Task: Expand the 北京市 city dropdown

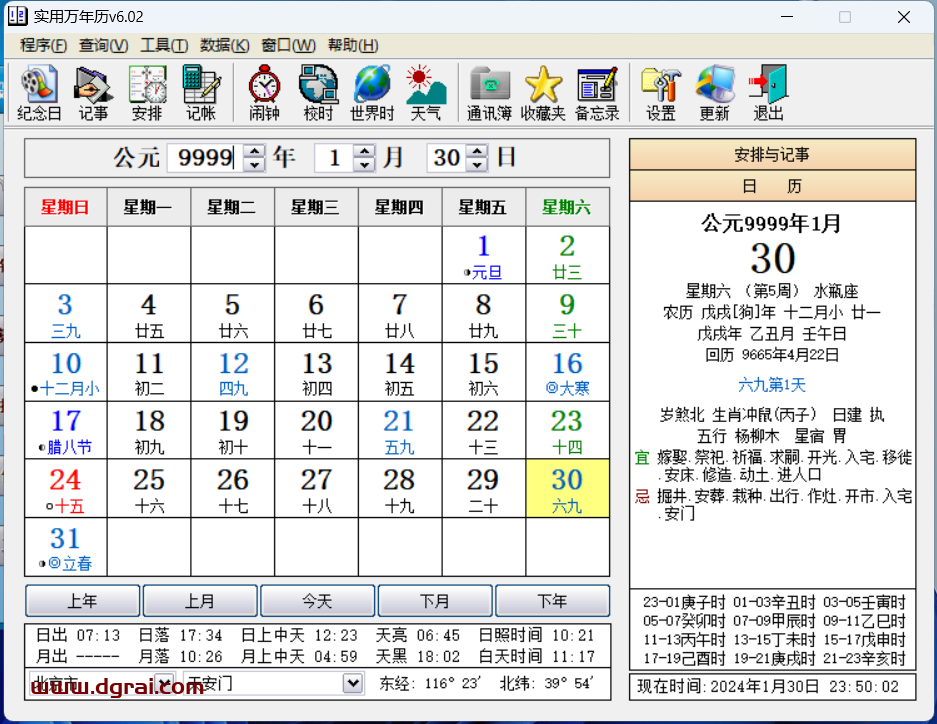Action: click(x=164, y=683)
